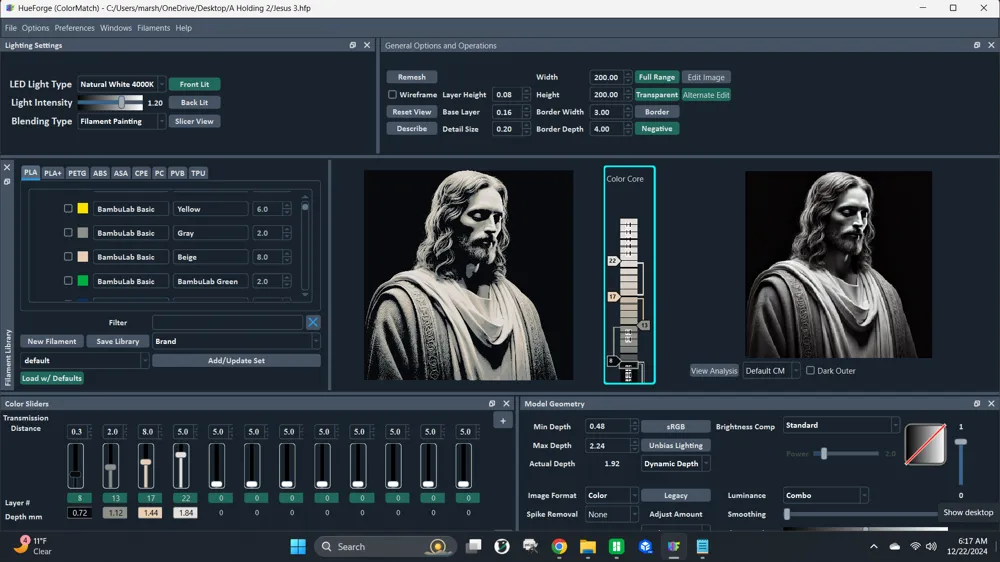1000x562 pixels.
Task: Check the BambuLab Green filament
Action: tap(68, 281)
